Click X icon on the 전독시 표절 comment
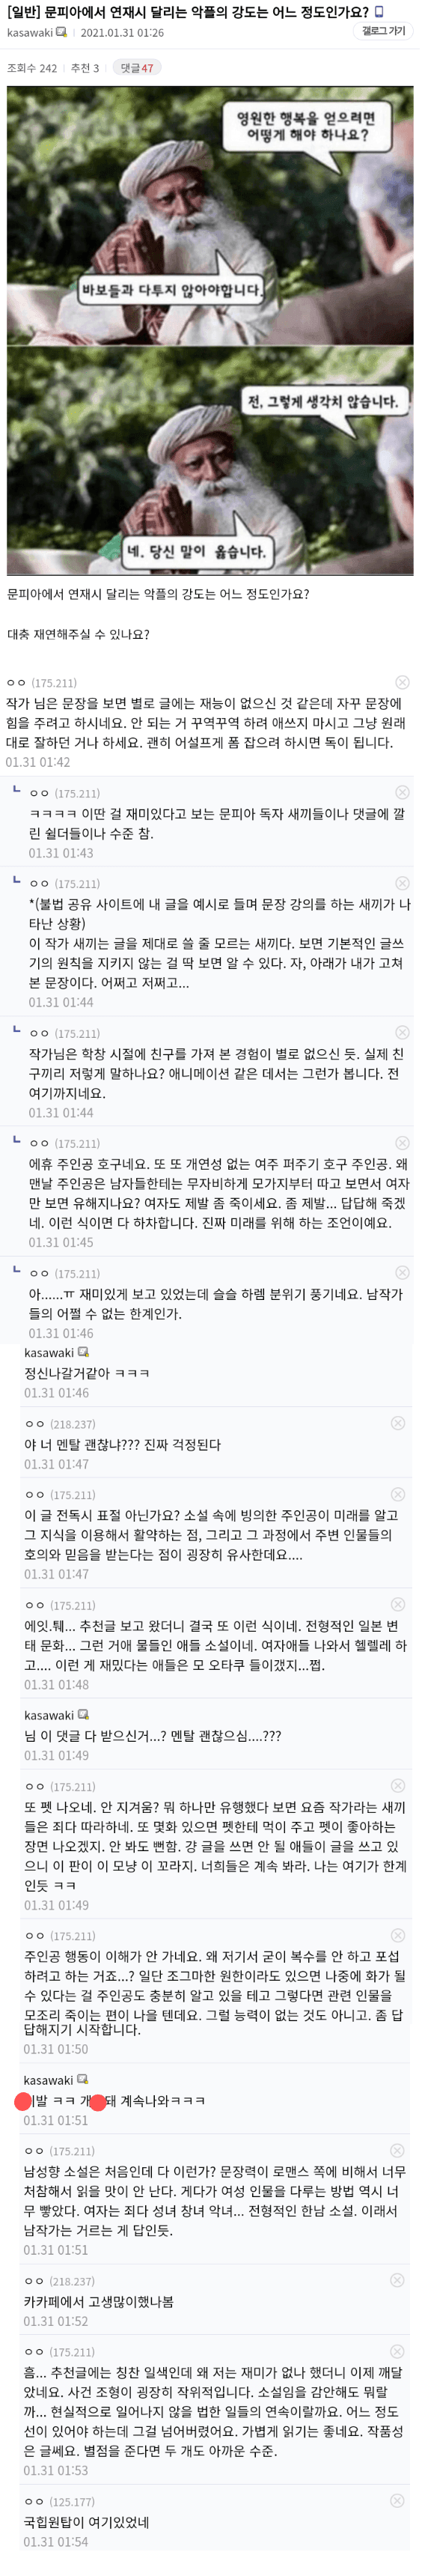This screenshot has width=422, height=2576. (x=397, y=1494)
